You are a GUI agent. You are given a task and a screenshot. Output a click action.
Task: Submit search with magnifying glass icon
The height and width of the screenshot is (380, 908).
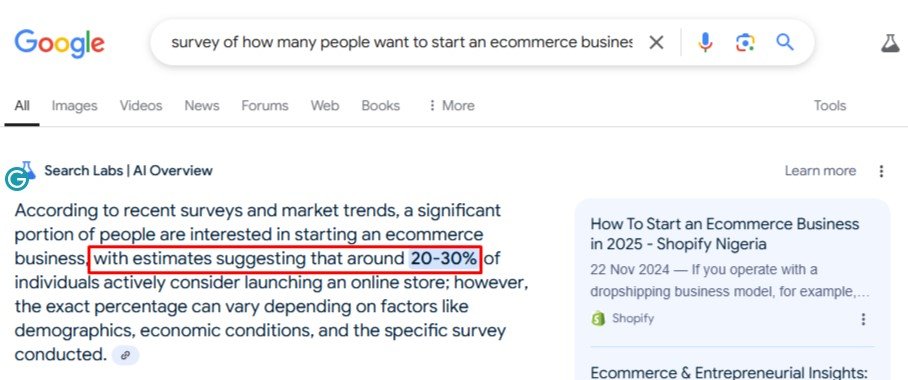(x=785, y=42)
